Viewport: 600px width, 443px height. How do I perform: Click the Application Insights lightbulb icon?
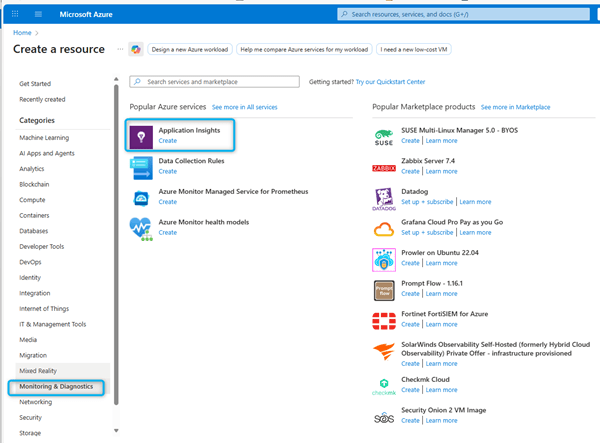pos(141,135)
